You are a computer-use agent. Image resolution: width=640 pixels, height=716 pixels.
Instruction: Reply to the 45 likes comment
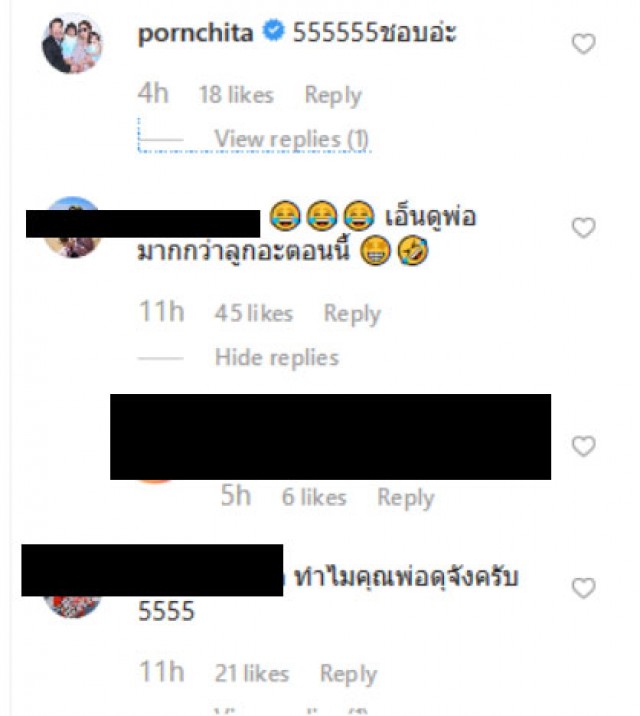(352, 314)
